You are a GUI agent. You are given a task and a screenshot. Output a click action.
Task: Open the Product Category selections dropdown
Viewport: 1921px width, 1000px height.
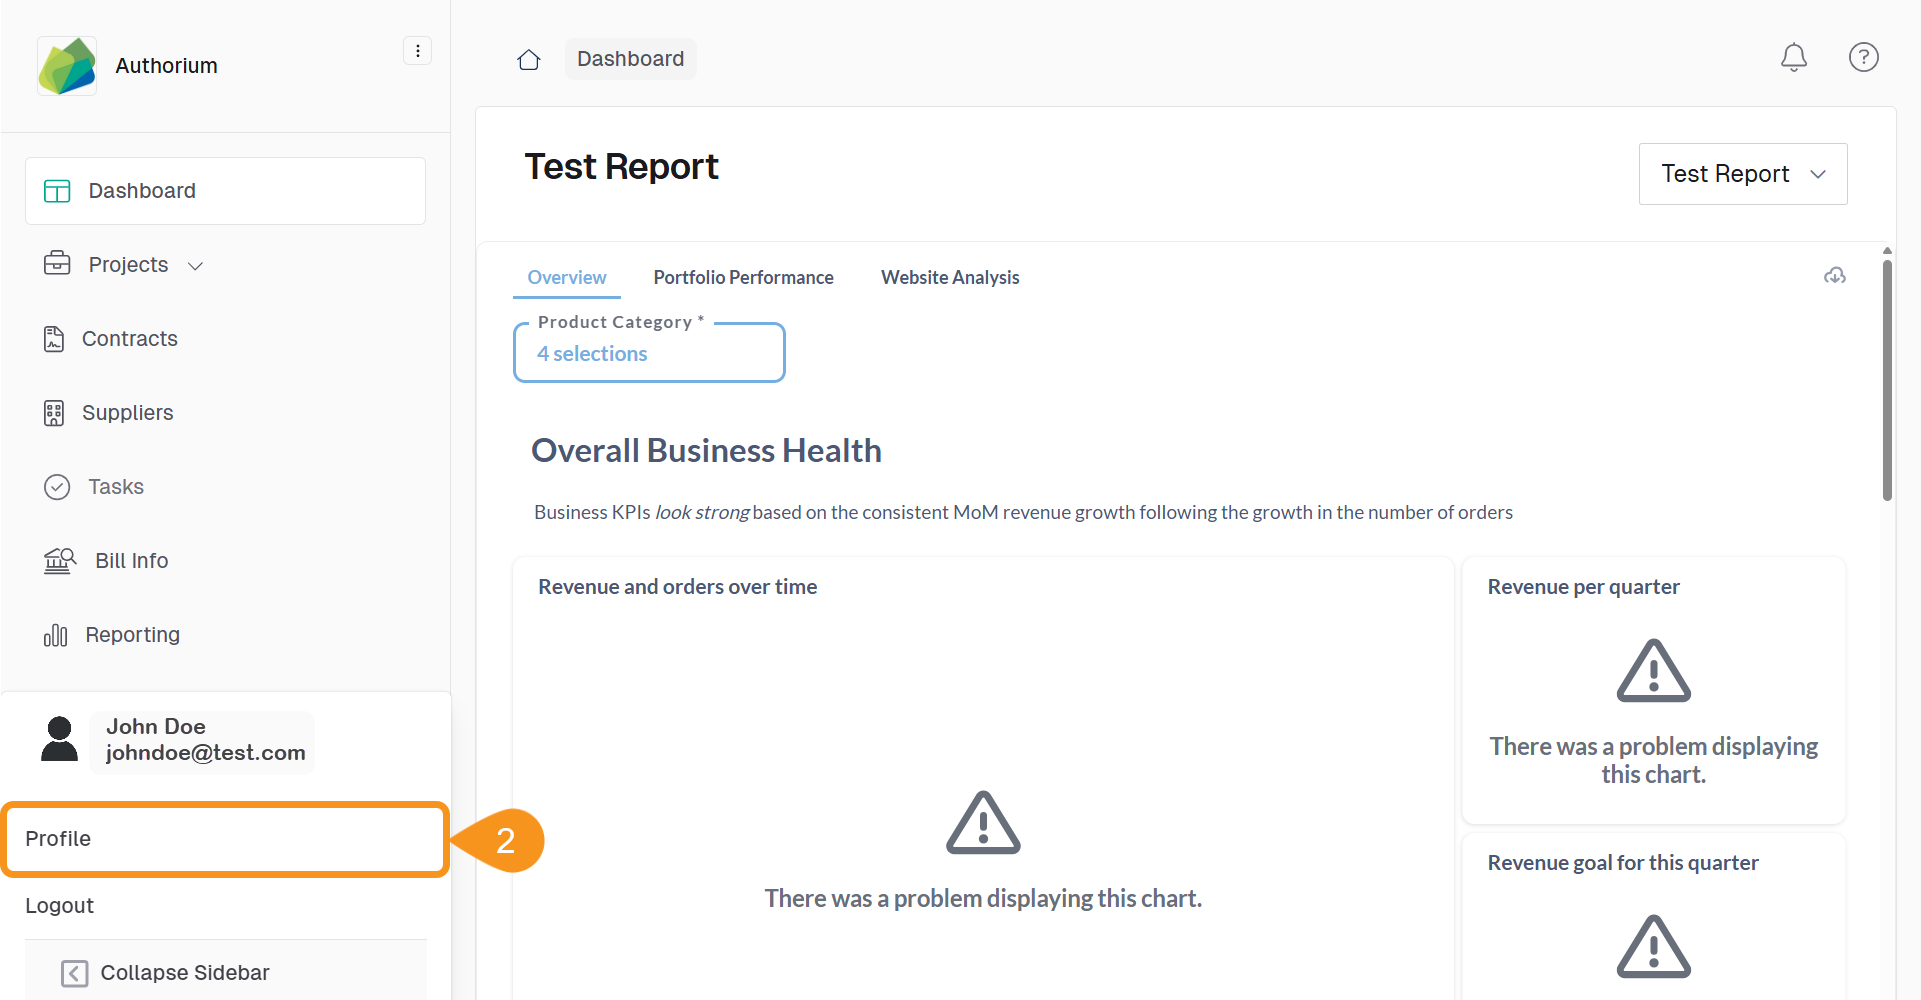coord(649,354)
